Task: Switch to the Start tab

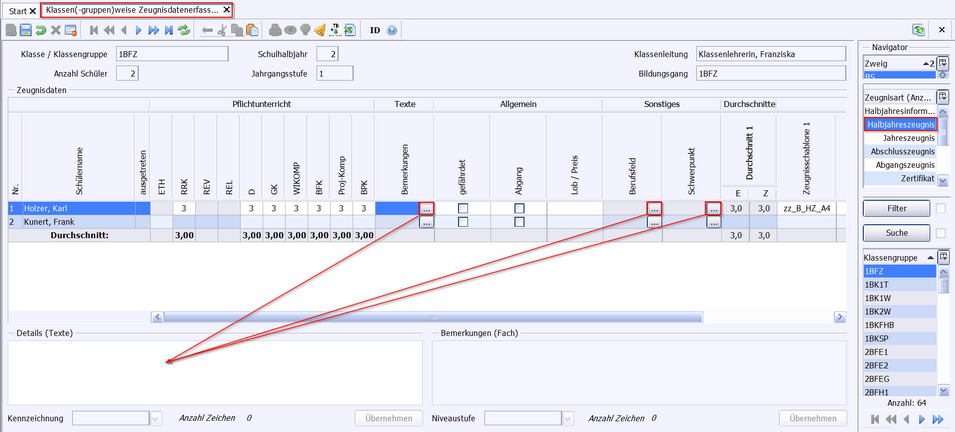Action: [x=18, y=9]
